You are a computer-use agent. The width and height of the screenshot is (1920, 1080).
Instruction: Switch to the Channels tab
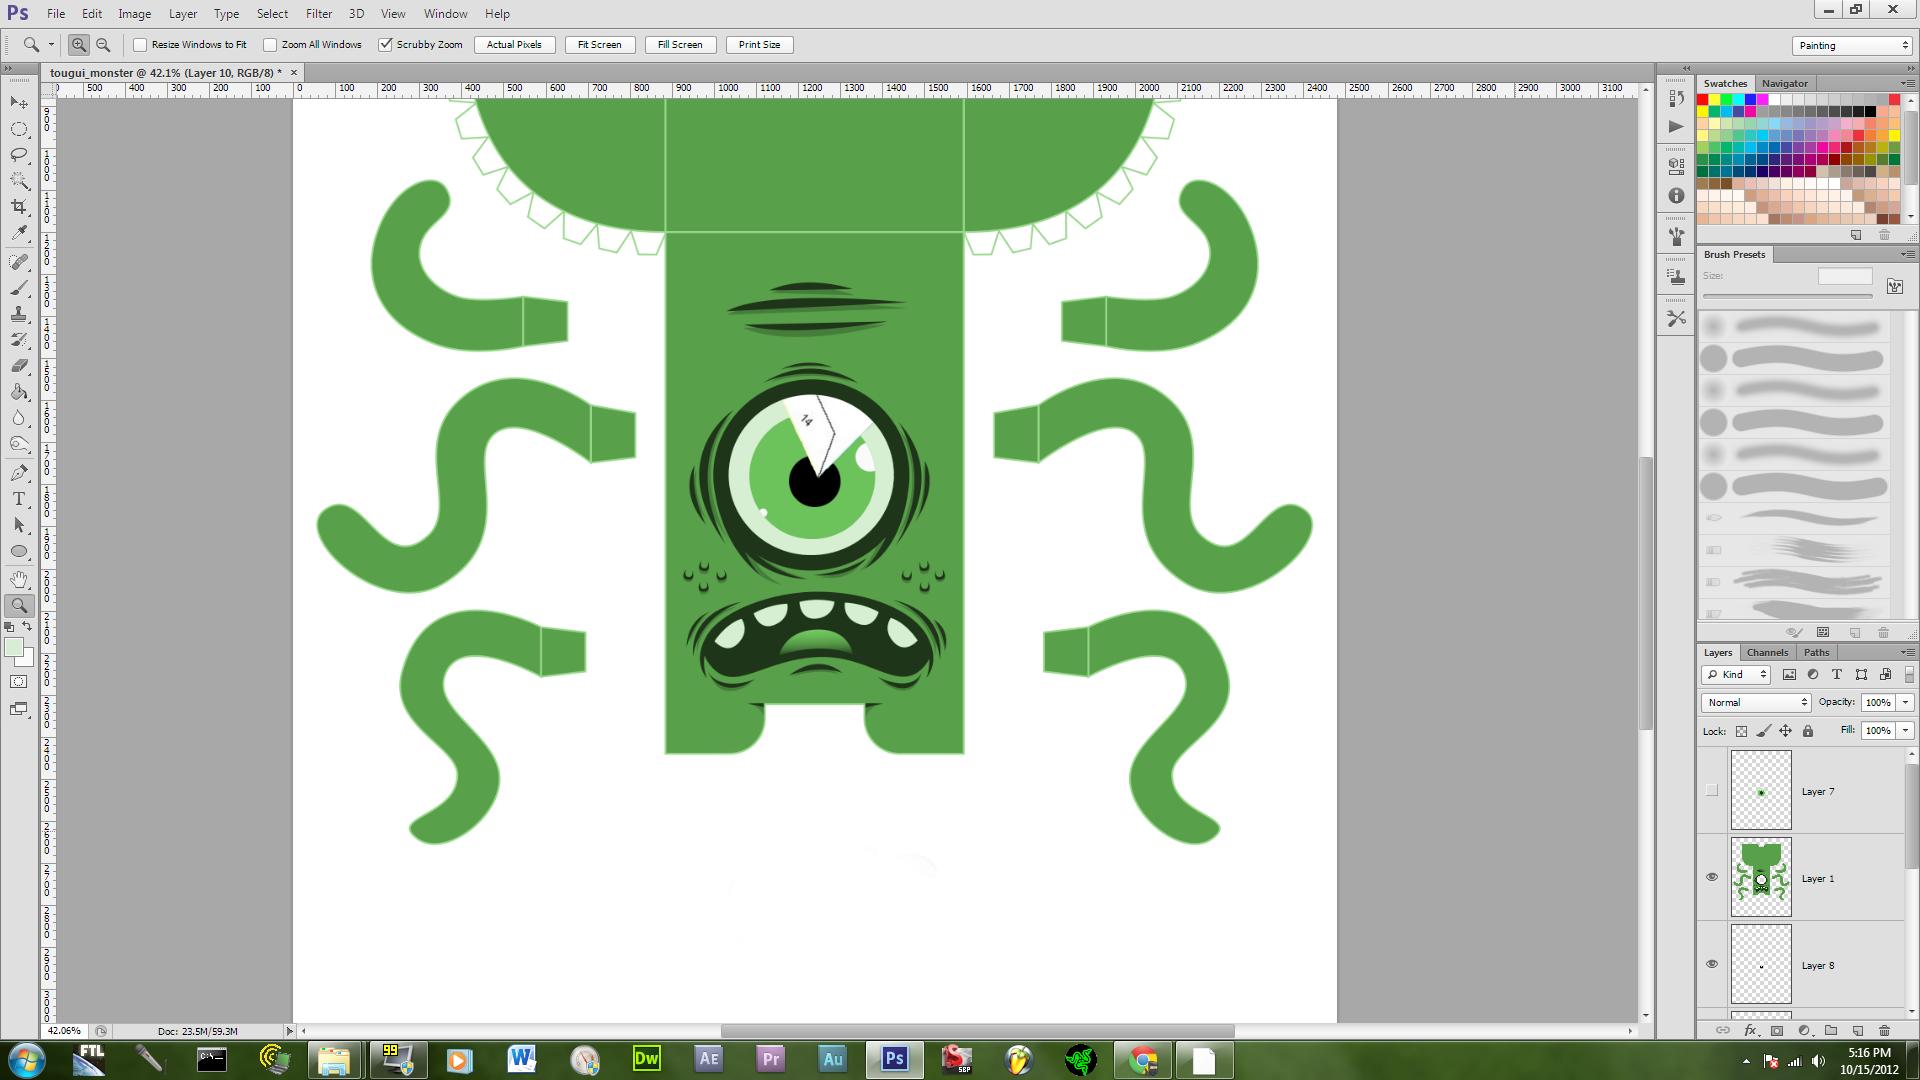[x=1767, y=652]
